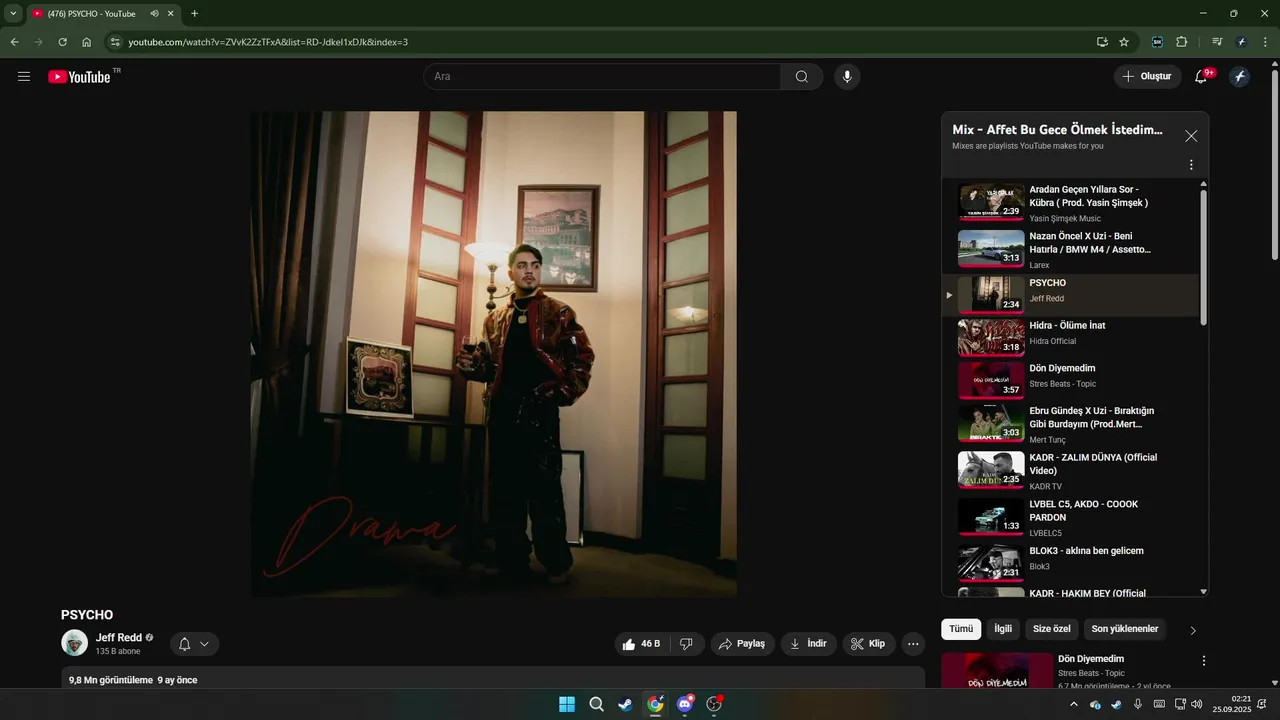Image resolution: width=1280 pixels, height=720 pixels.
Task: Close the Mix playlist panel
Action: point(1191,136)
